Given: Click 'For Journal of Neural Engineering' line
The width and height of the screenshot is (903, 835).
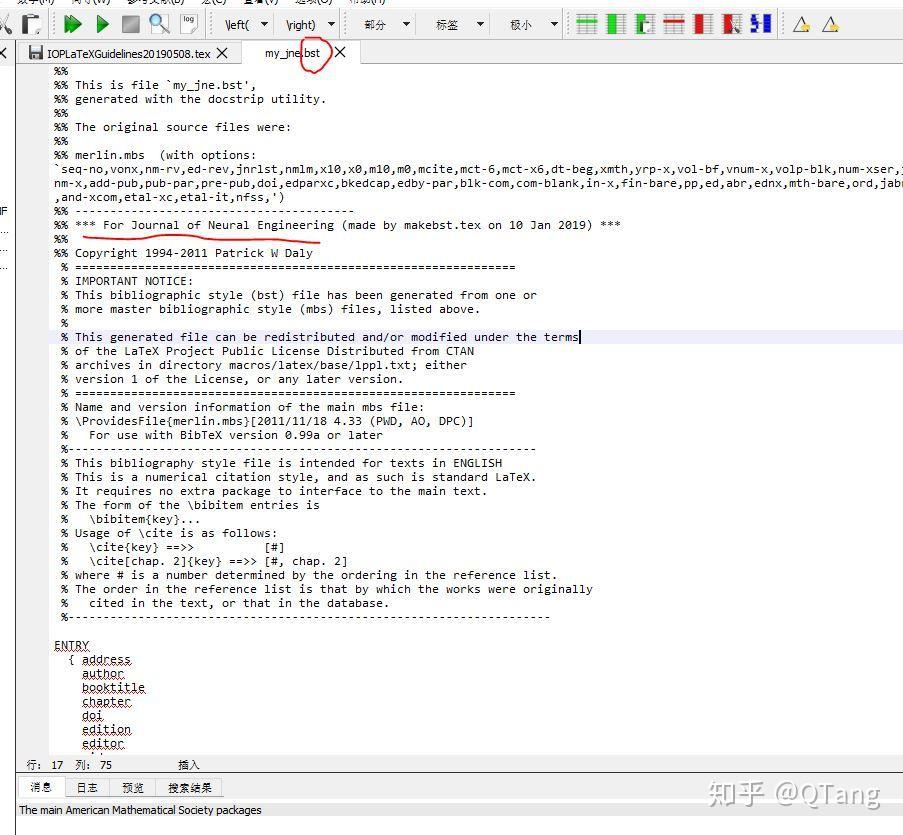Looking at the screenshot, I should (337, 225).
